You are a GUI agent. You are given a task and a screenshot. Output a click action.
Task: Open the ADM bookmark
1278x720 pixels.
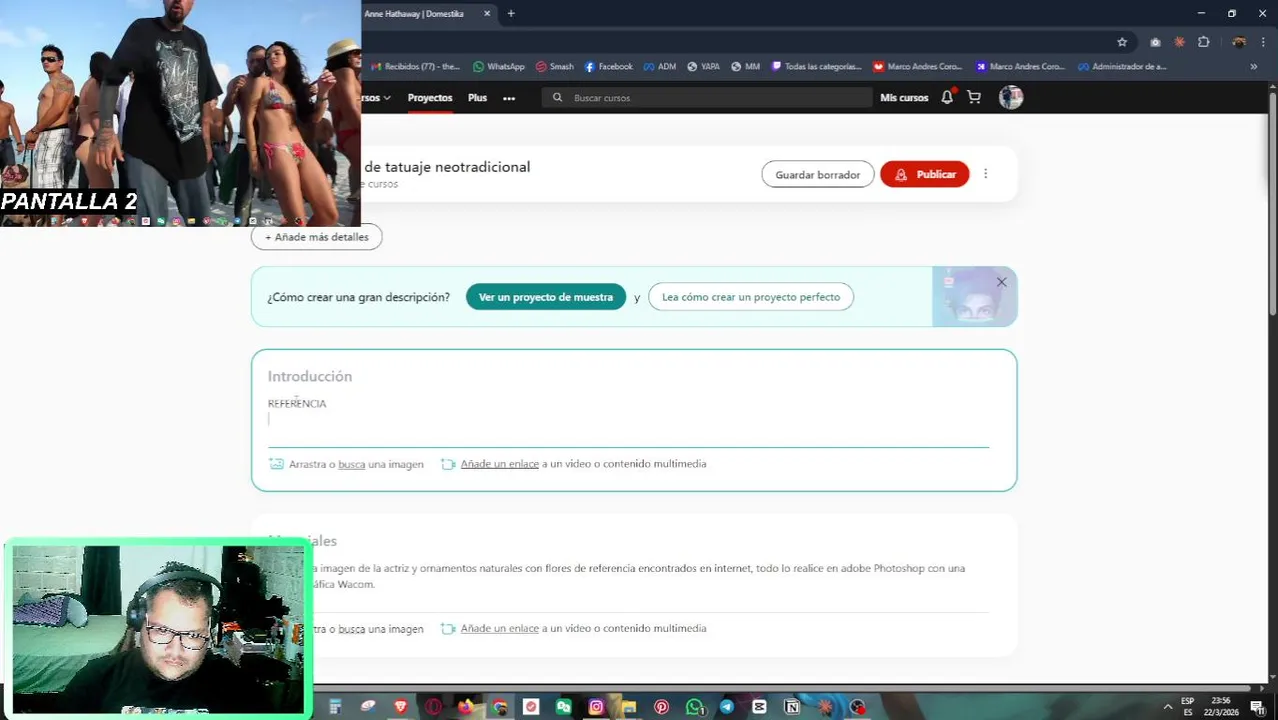coord(660,67)
